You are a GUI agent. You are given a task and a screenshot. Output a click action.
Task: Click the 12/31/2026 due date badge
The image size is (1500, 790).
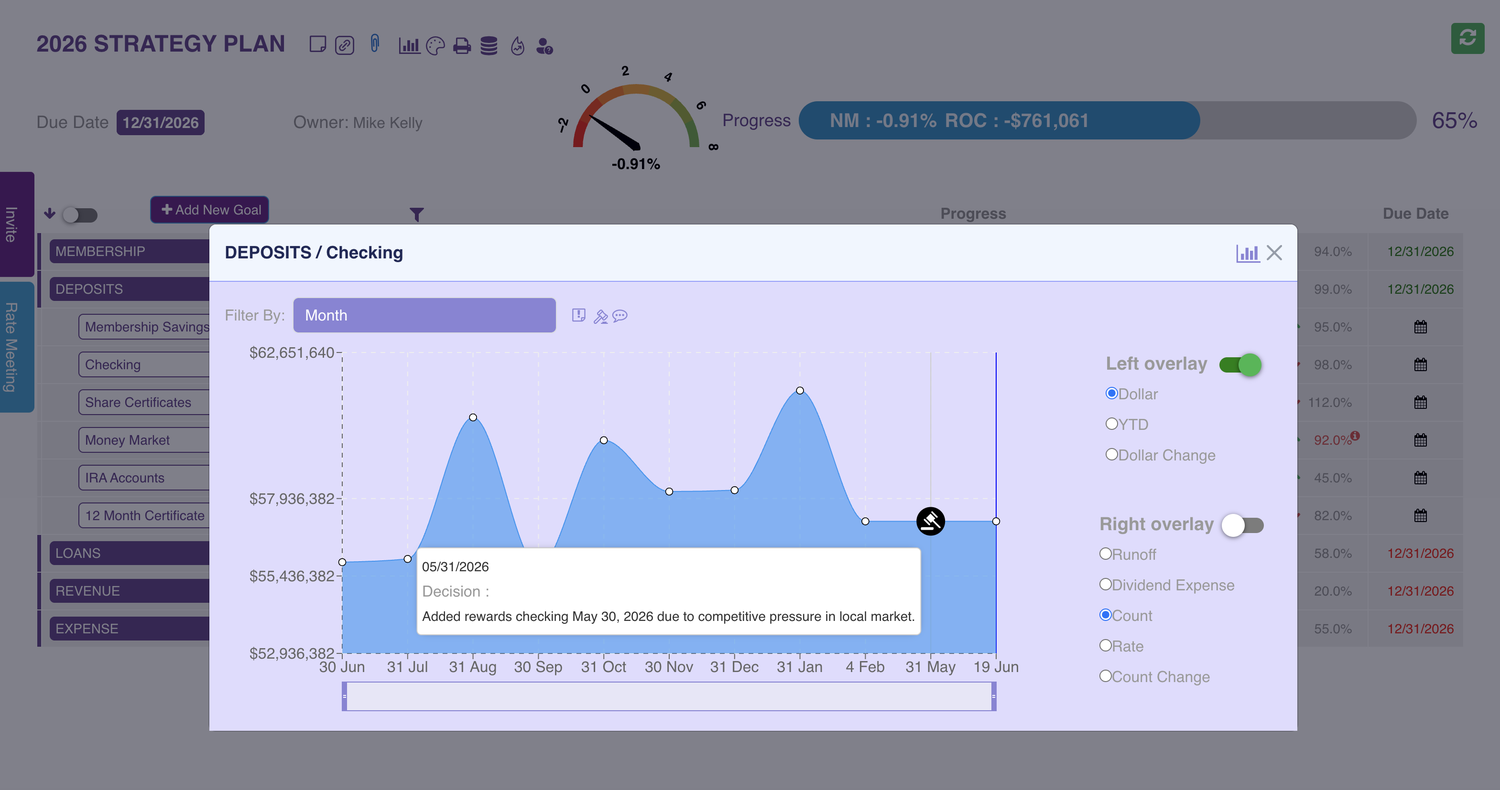160,123
